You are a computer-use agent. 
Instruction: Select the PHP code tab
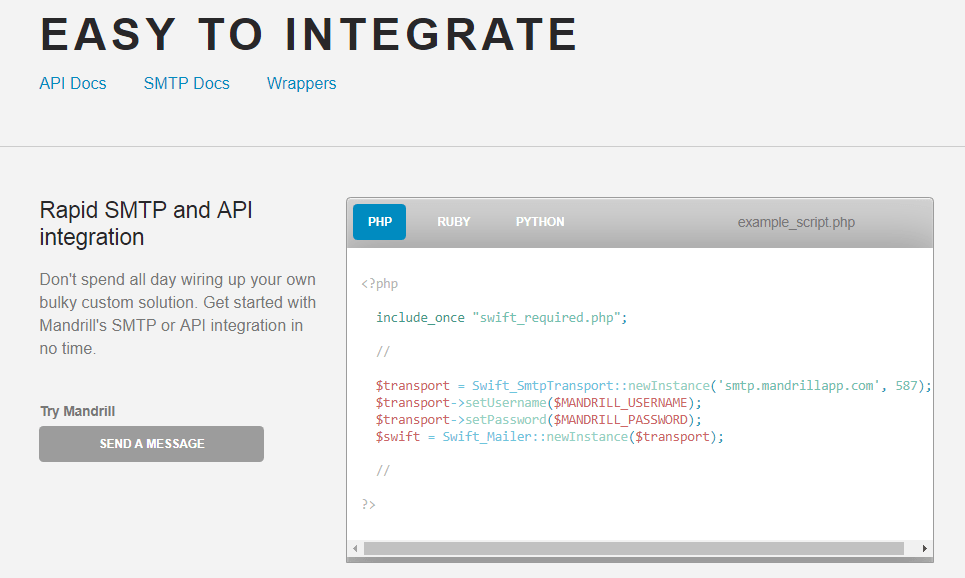pyautogui.click(x=380, y=222)
